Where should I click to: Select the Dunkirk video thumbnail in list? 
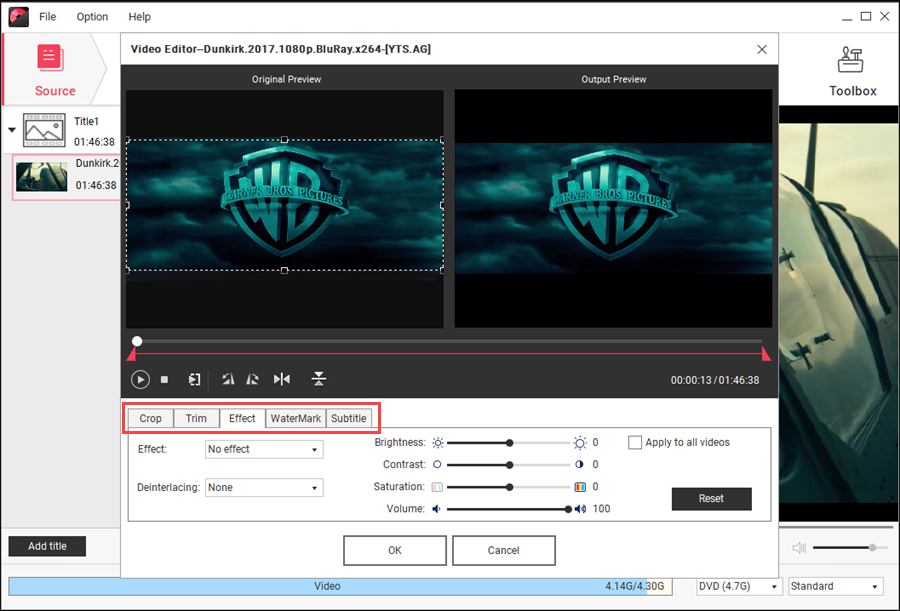41,176
